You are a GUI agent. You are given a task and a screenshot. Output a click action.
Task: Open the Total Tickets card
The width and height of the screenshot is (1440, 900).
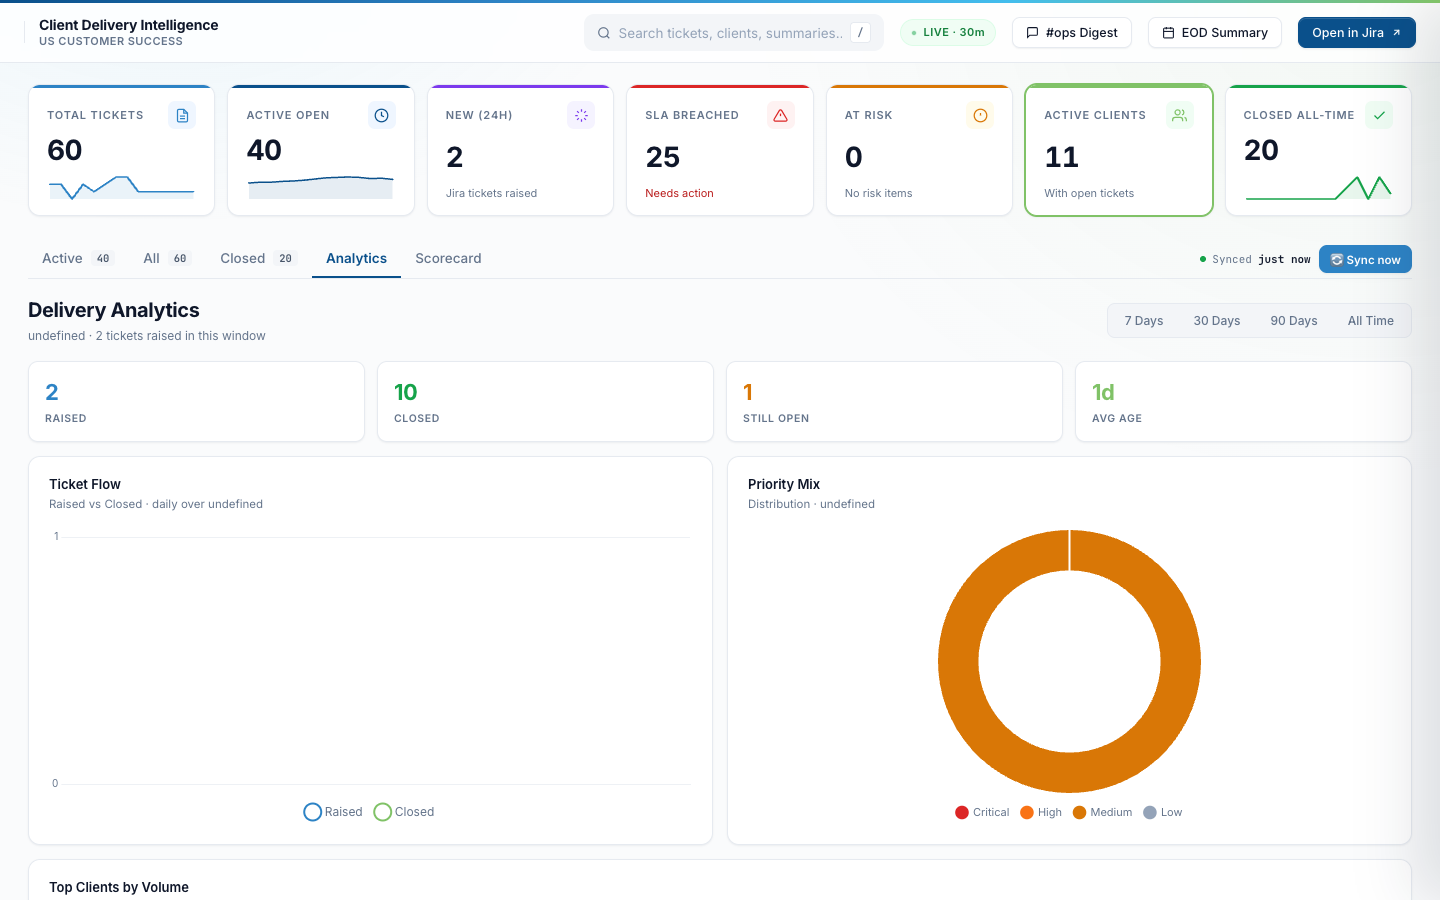(121, 150)
